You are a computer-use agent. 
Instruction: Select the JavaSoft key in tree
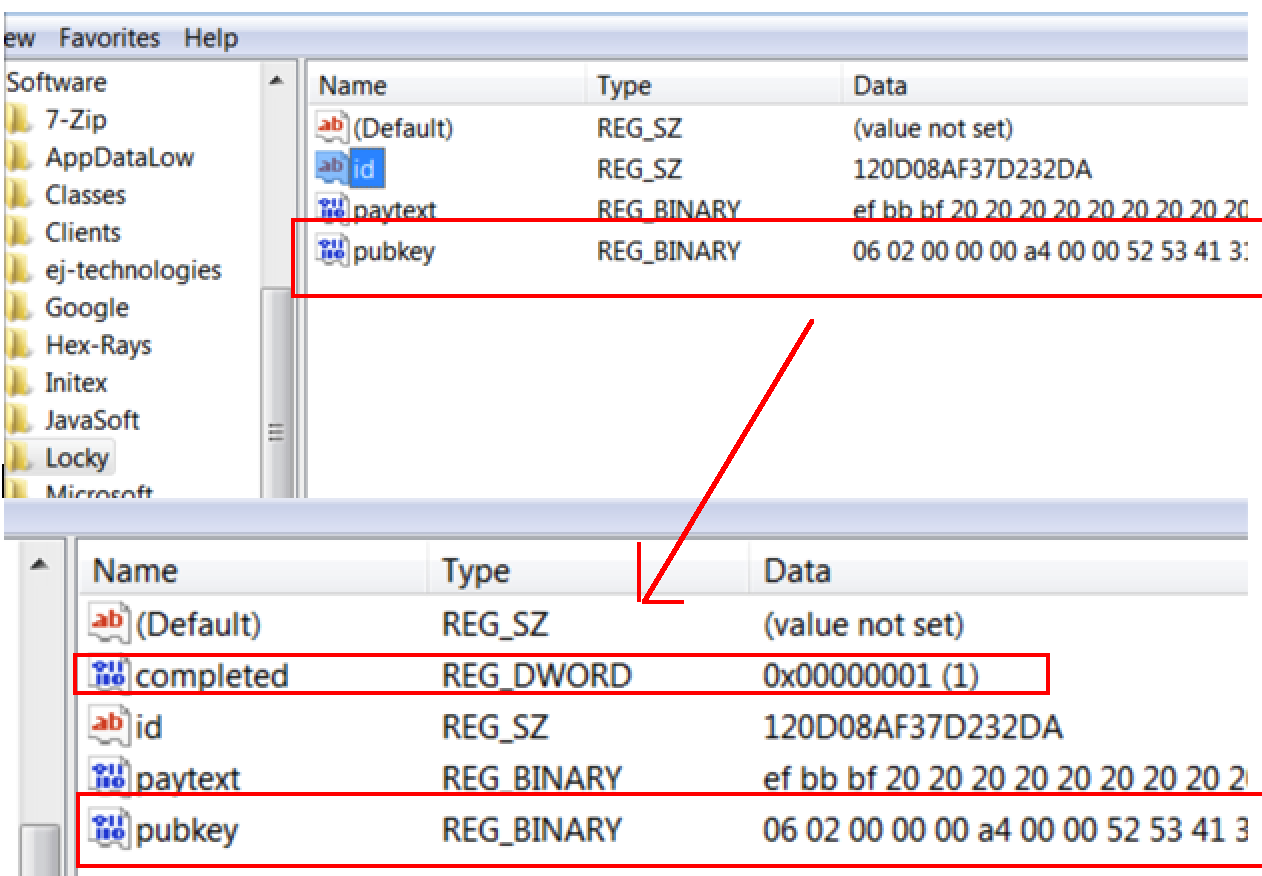point(92,420)
